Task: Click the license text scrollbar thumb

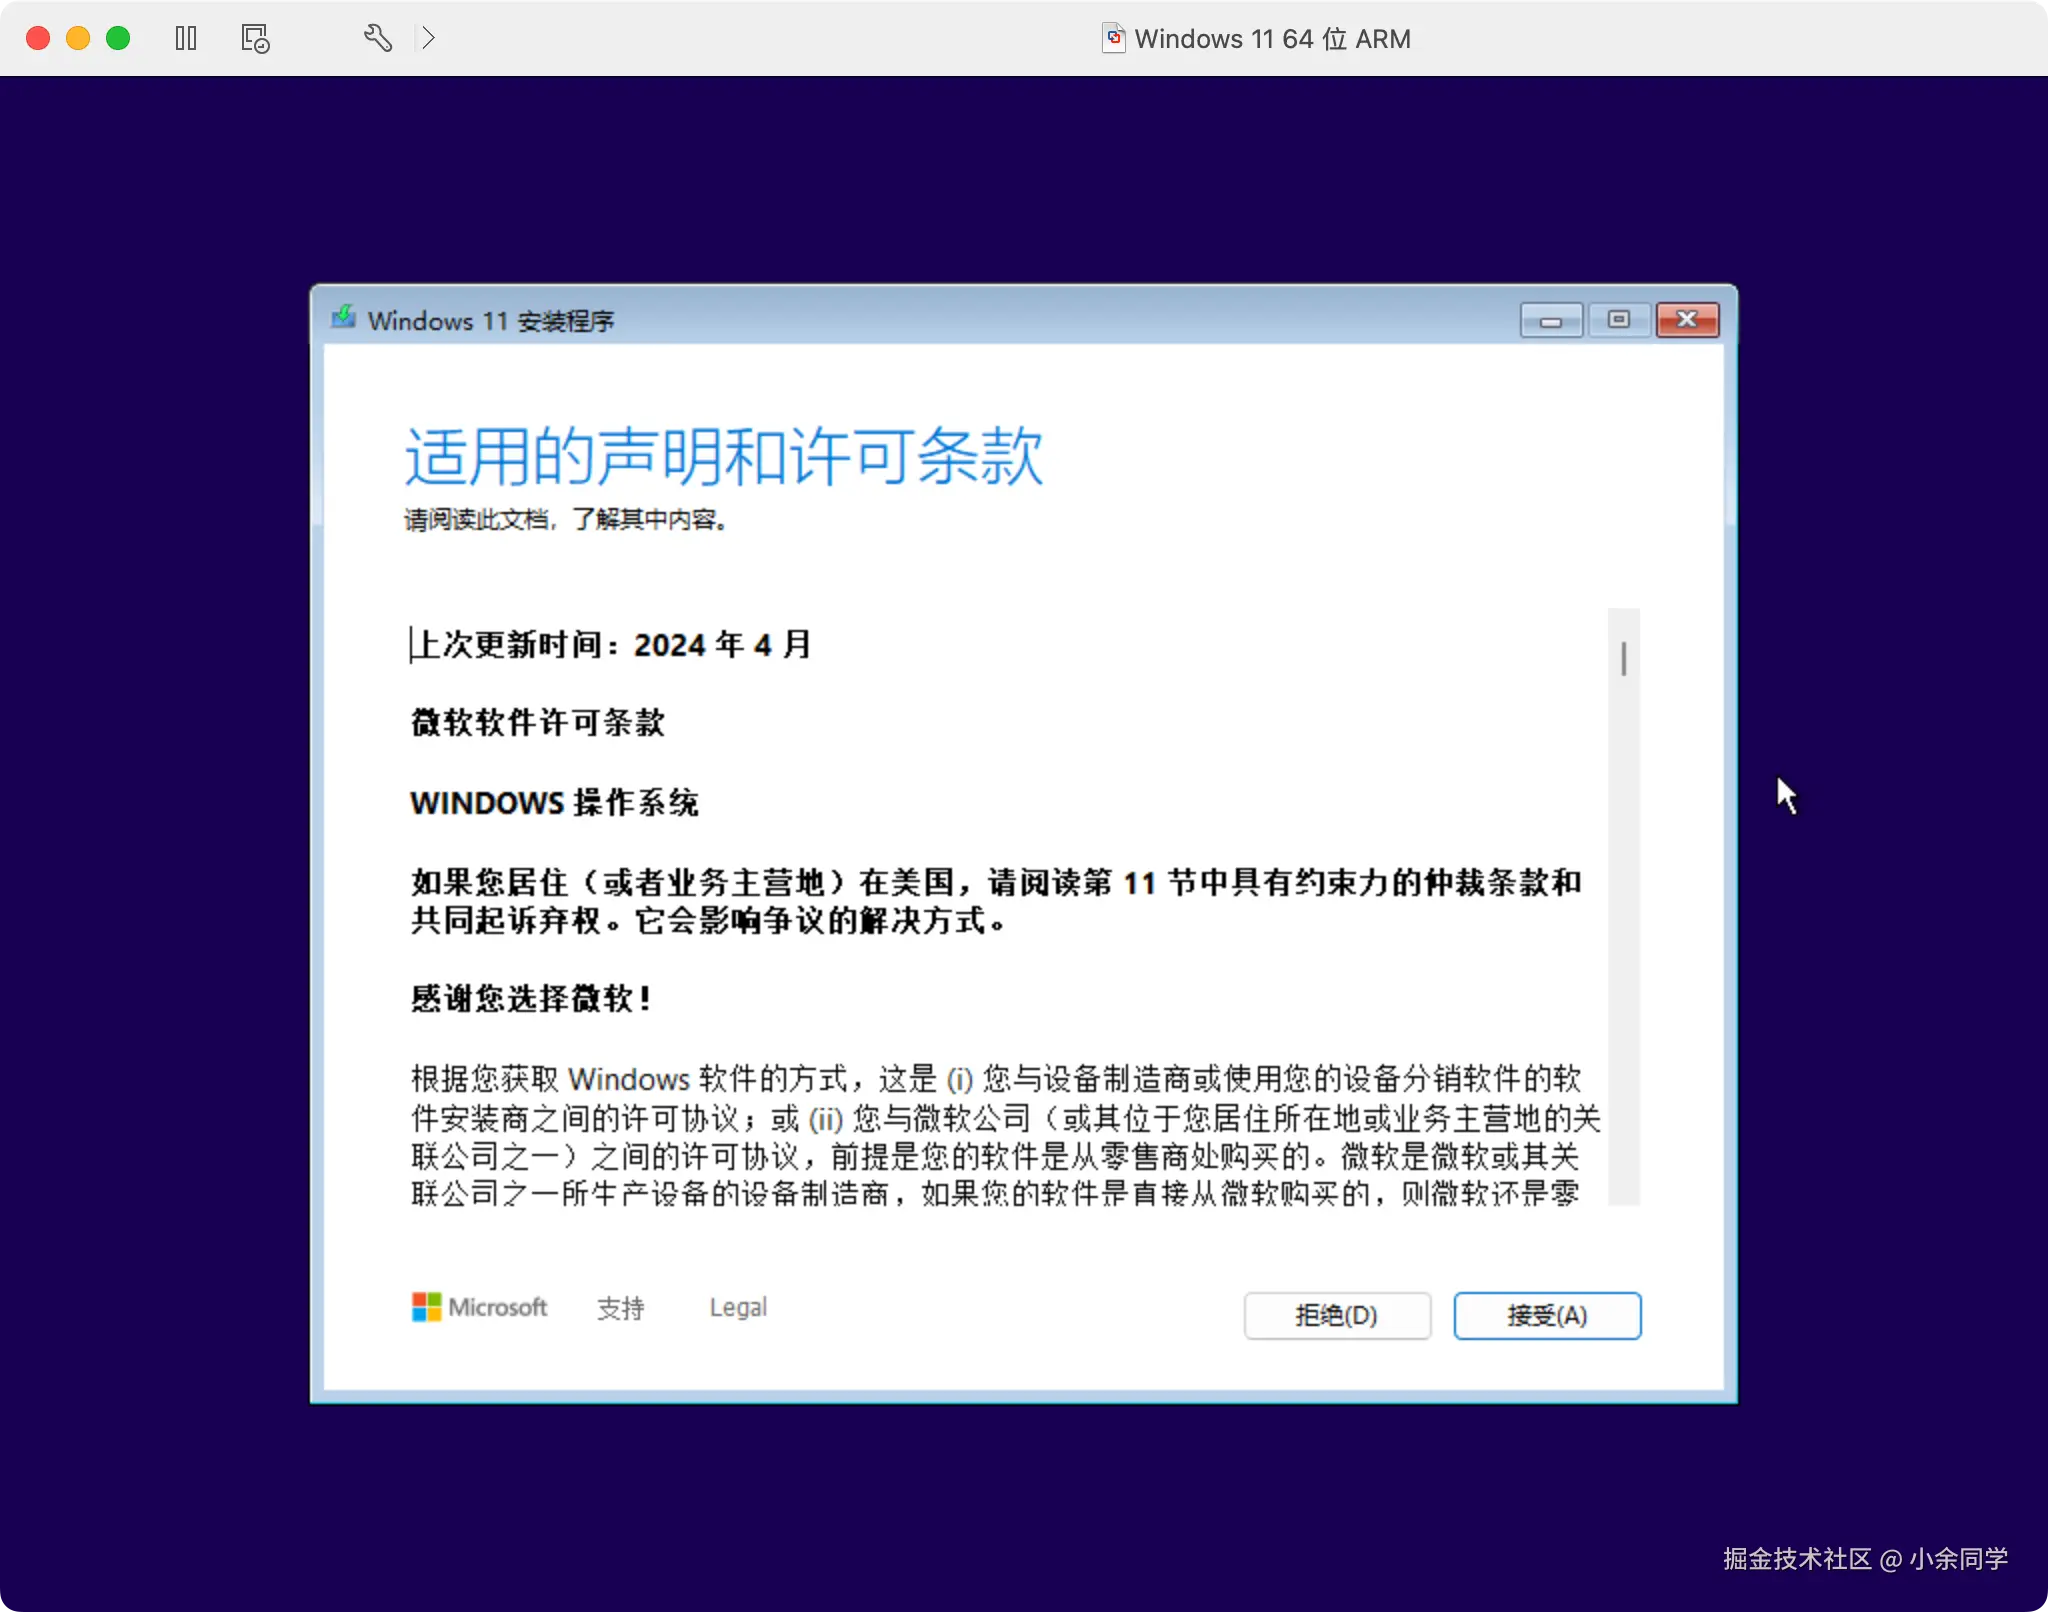Action: [1624, 658]
